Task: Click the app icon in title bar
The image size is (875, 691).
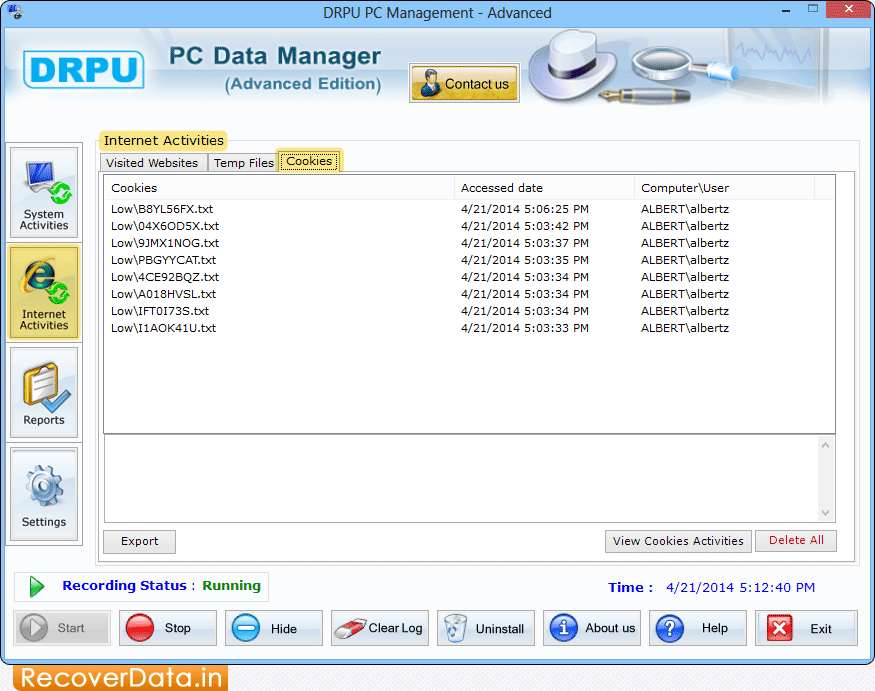Action: (x=15, y=12)
